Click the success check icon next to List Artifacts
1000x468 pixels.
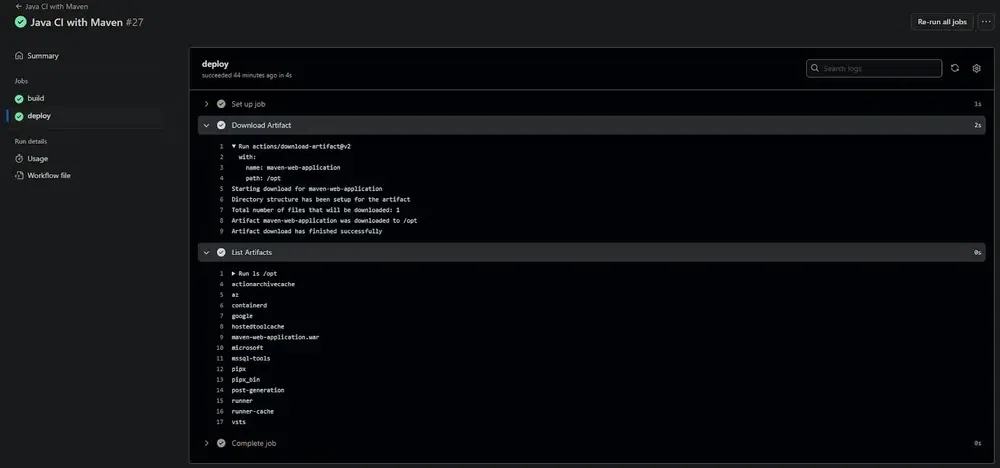tap(221, 252)
